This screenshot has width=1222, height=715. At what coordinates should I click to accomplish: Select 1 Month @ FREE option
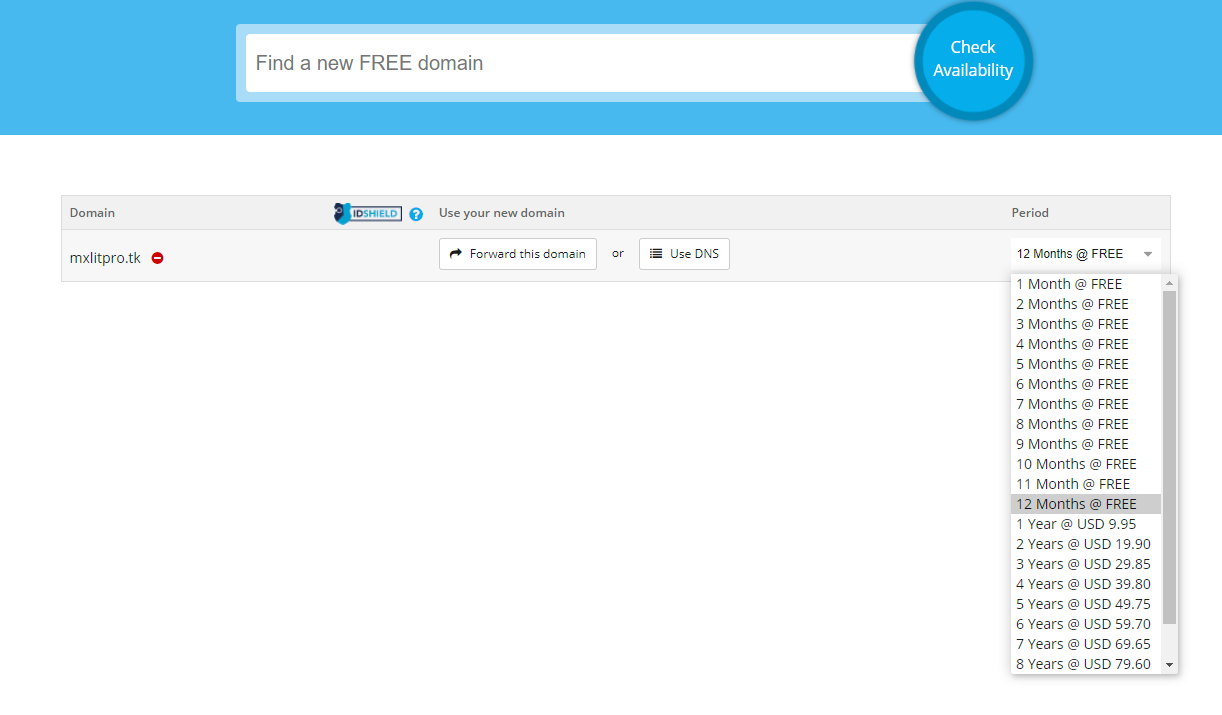tap(1069, 284)
